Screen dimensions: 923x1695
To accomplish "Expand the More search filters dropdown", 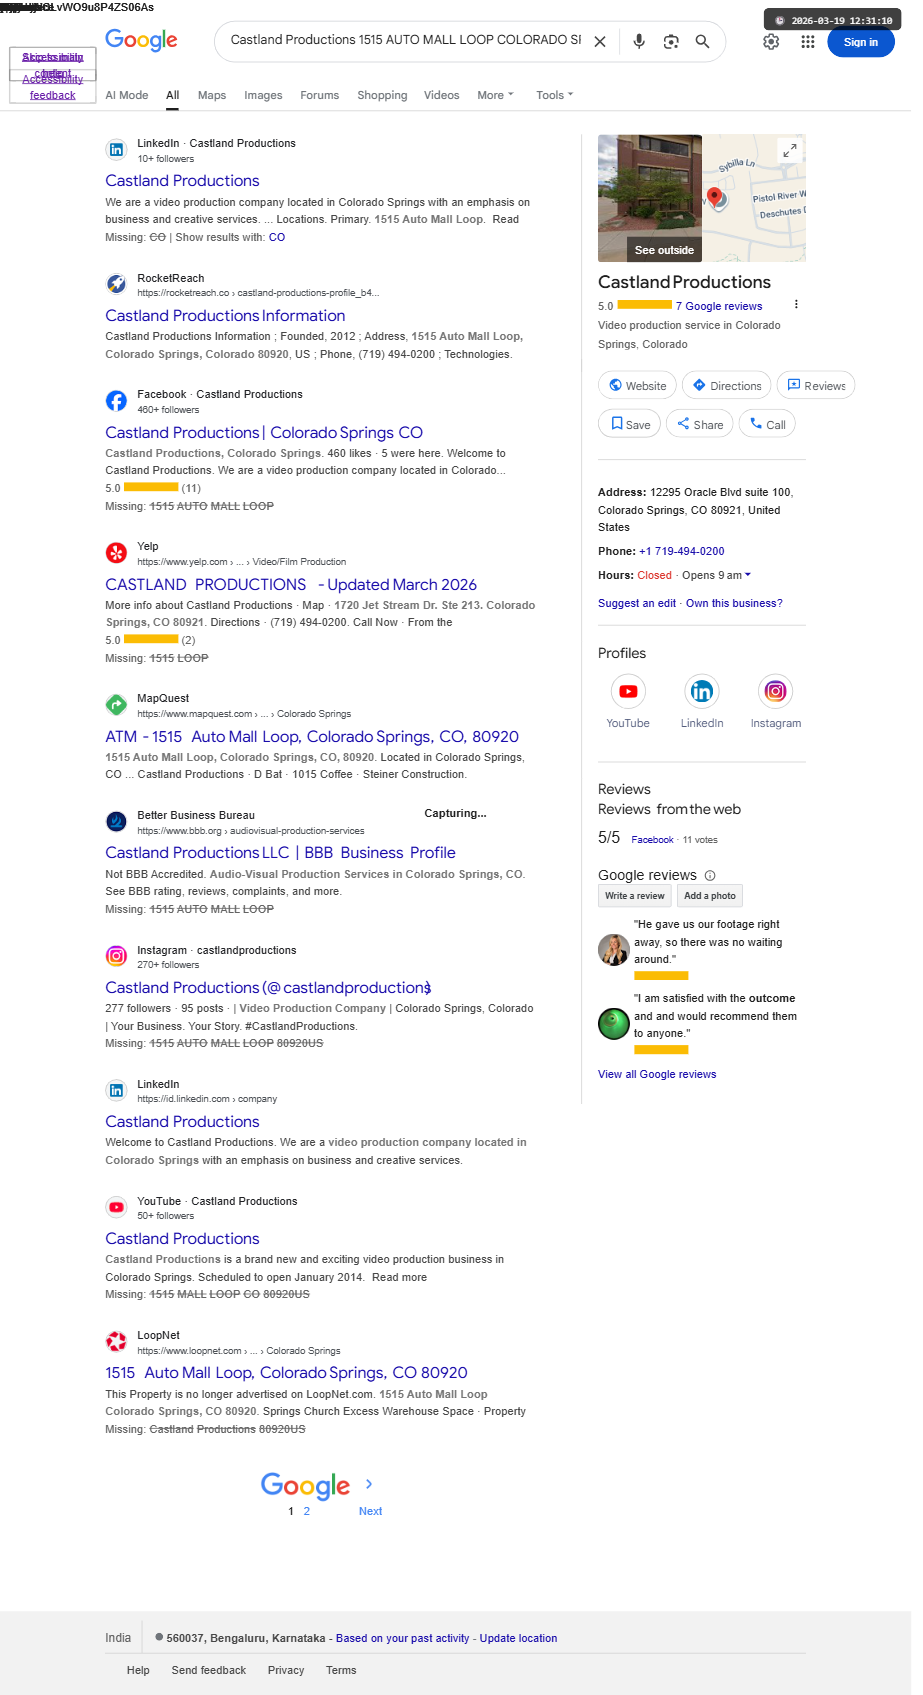I will [495, 95].
